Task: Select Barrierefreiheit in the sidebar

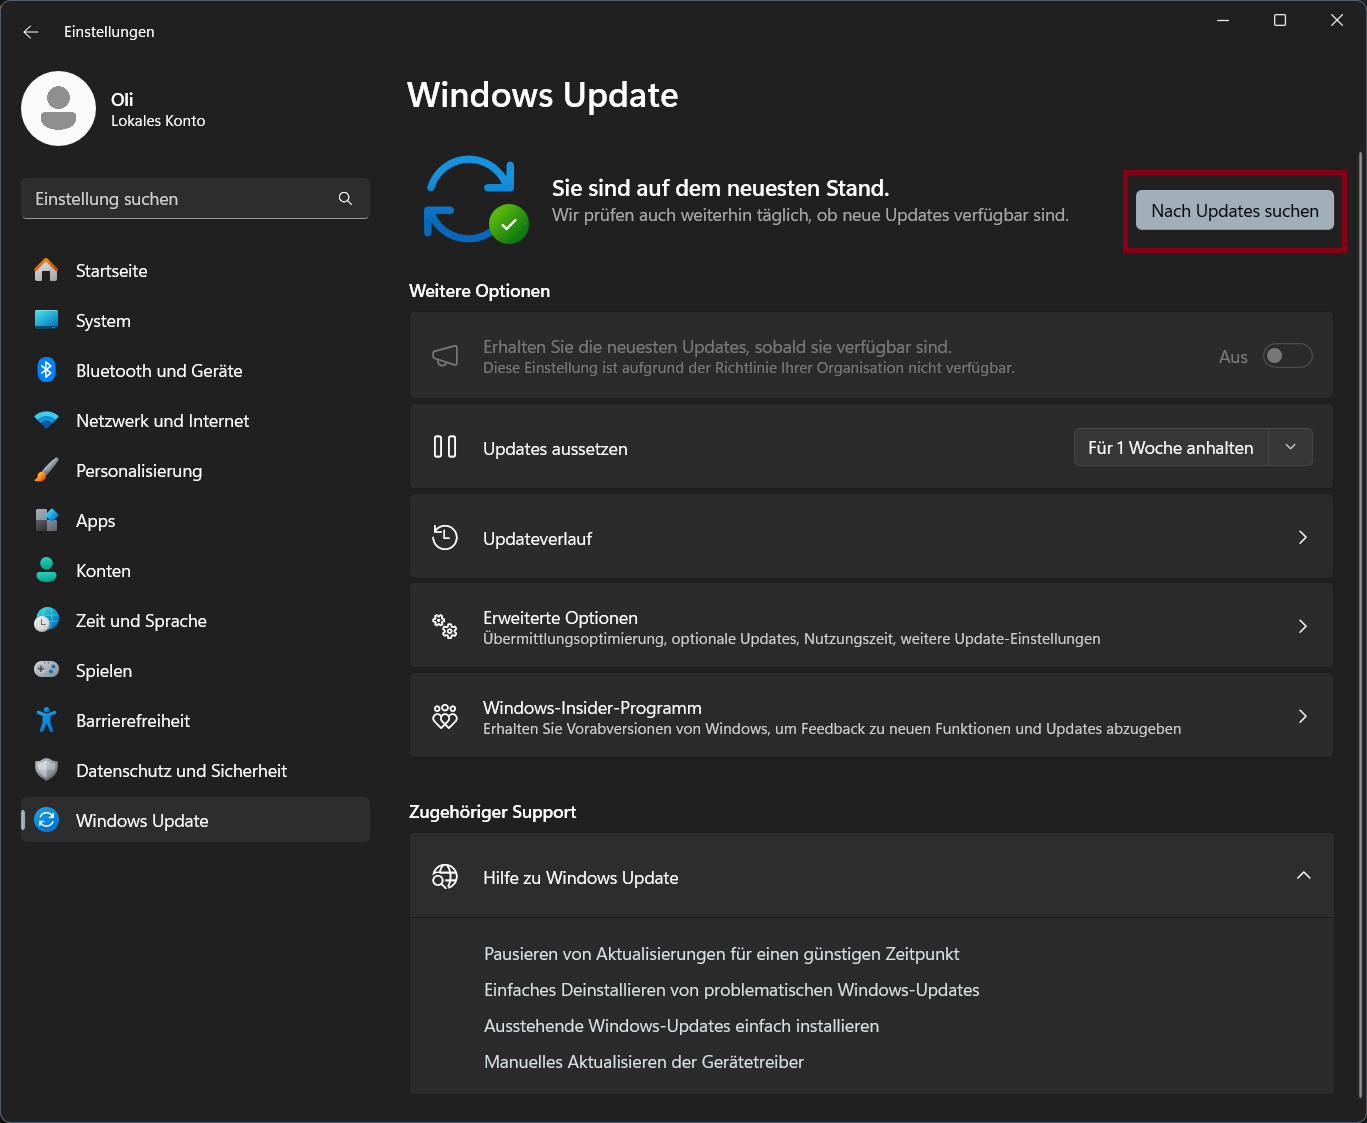Action: (195, 721)
